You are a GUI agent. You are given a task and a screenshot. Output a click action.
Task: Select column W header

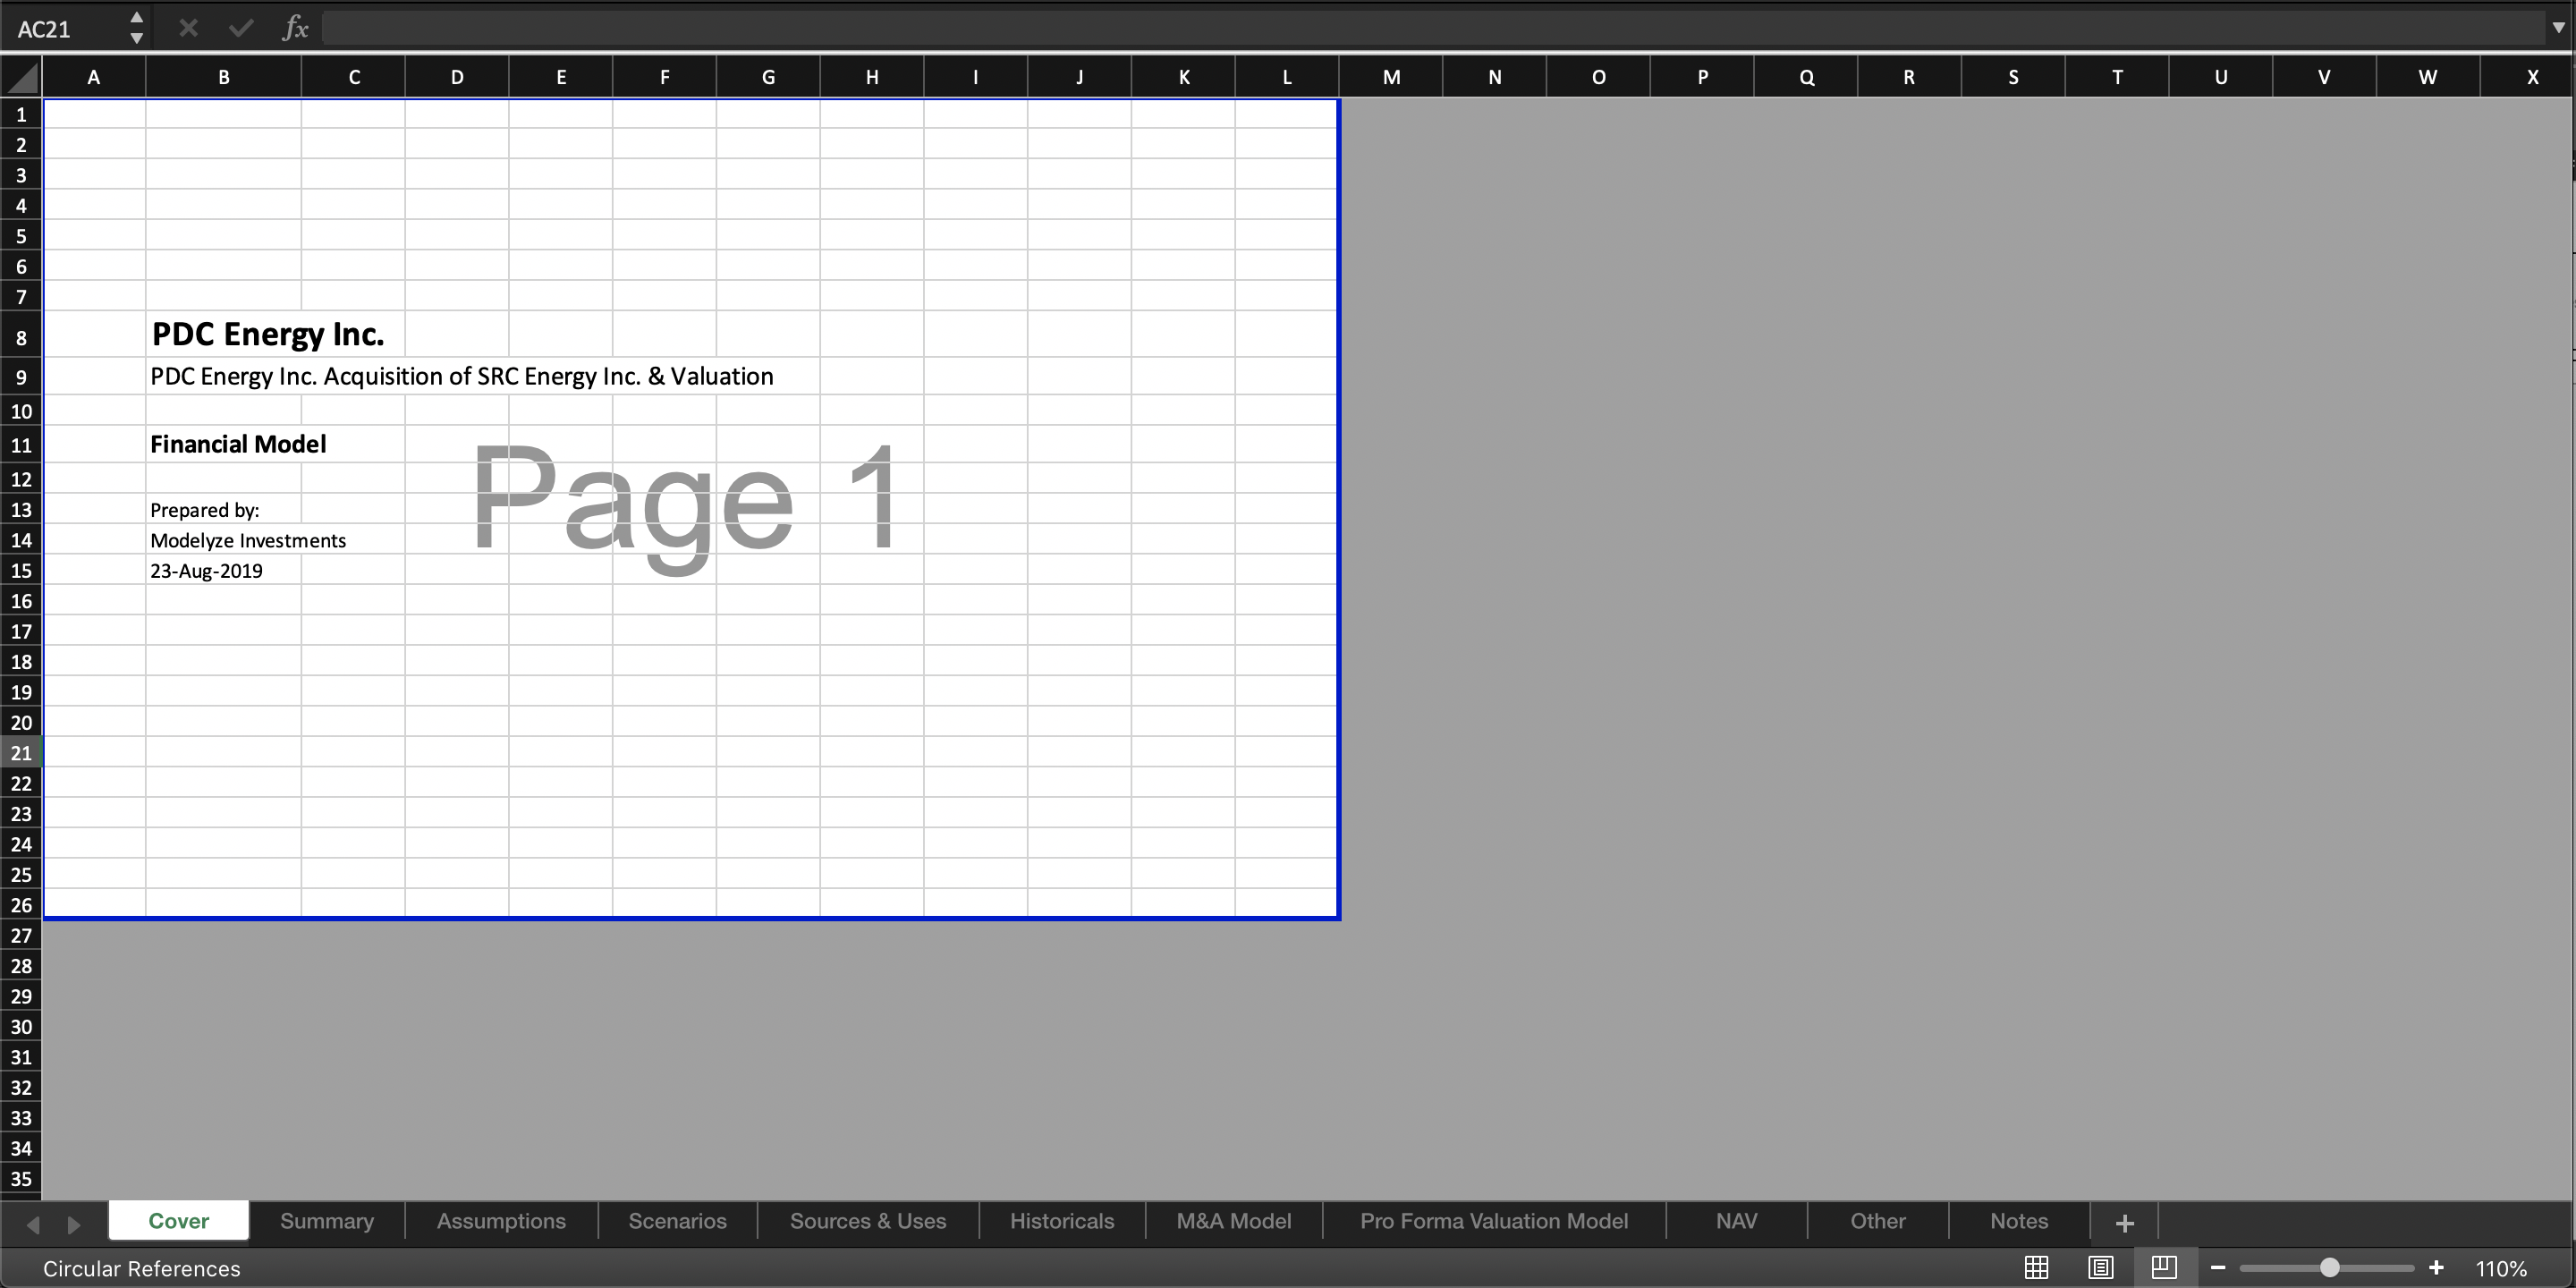pyautogui.click(x=2428, y=77)
